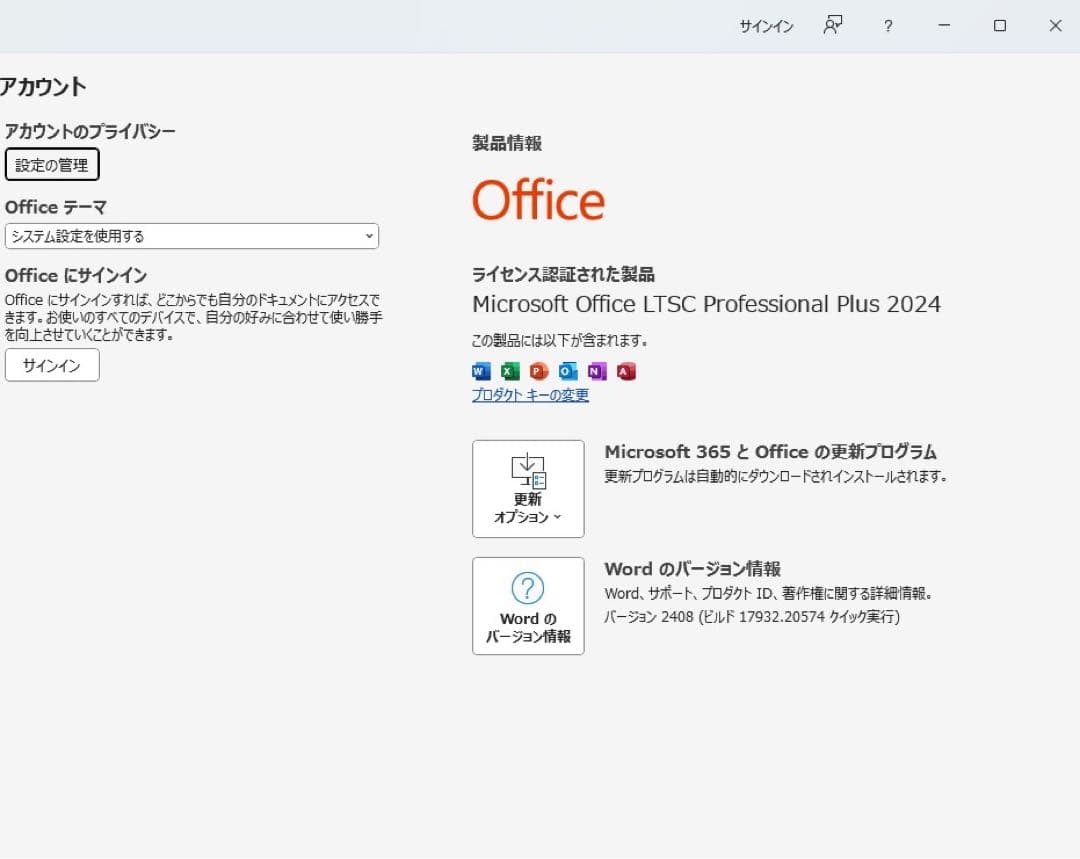The height and width of the screenshot is (859, 1080).
Task: Open the help menu via the ? icon
Action: [888, 26]
